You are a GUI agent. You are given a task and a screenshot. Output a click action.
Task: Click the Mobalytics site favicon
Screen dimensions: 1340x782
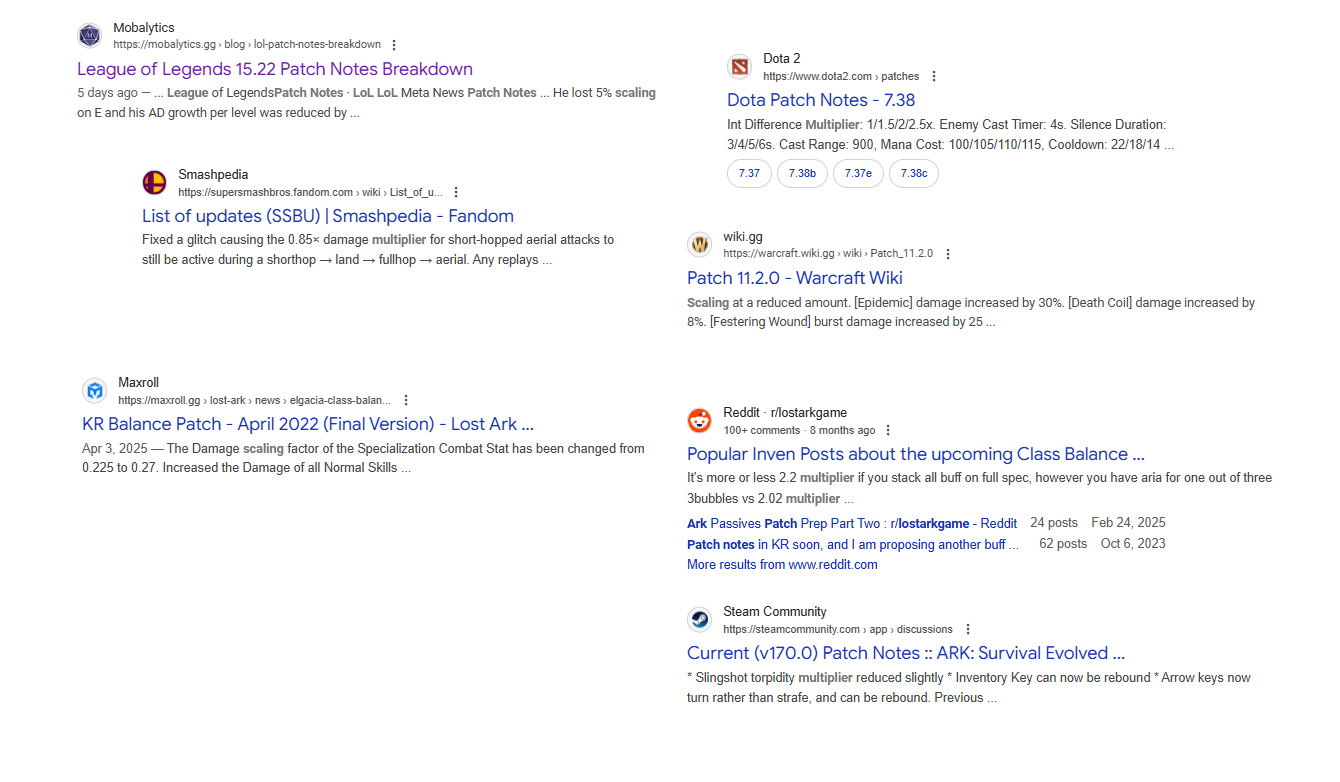pyautogui.click(x=90, y=36)
